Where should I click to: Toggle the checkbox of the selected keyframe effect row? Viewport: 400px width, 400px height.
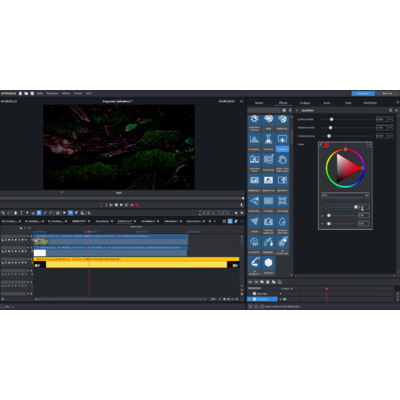pos(254,299)
